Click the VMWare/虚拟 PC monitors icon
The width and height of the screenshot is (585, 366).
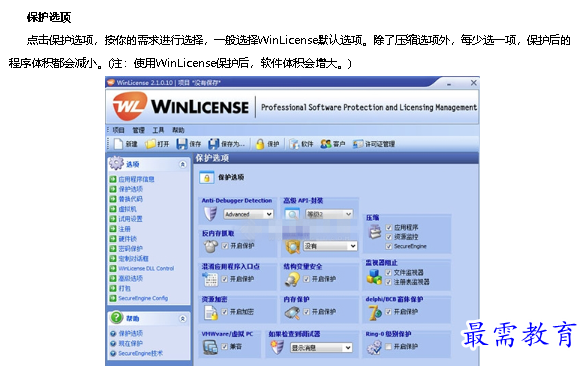(210, 347)
